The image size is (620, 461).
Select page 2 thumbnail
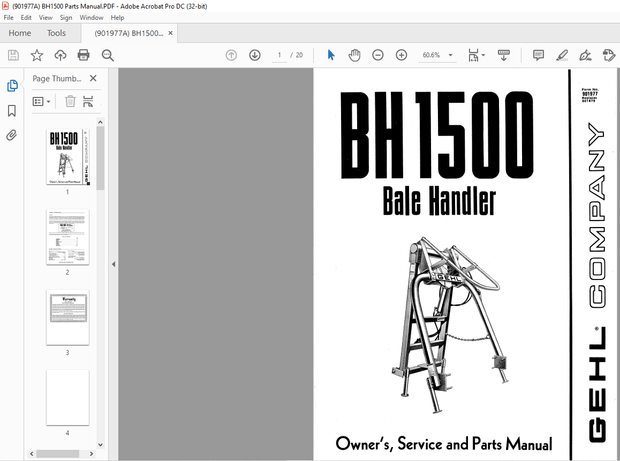[68, 237]
